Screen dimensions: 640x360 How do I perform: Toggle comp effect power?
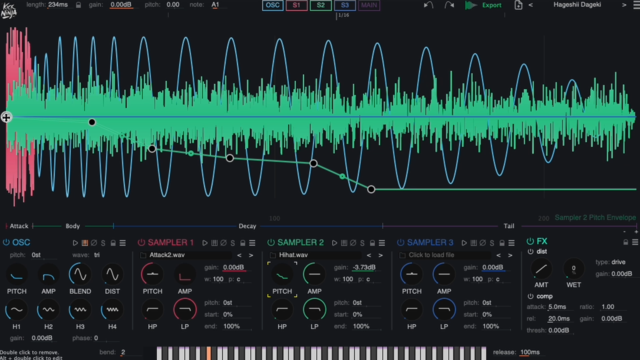531,296
